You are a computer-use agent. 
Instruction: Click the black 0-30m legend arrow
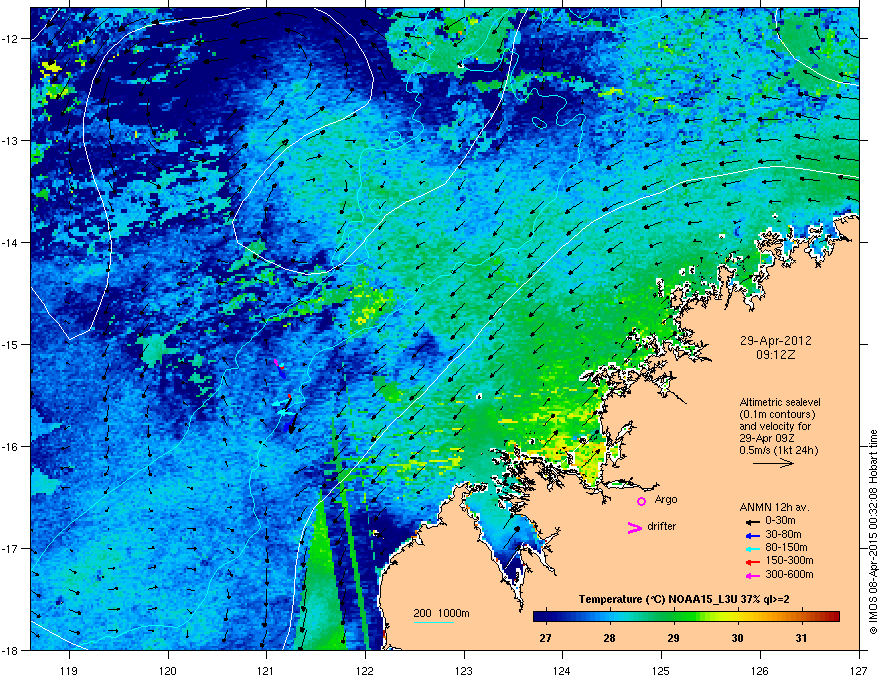pyautogui.click(x=753, y=522)
